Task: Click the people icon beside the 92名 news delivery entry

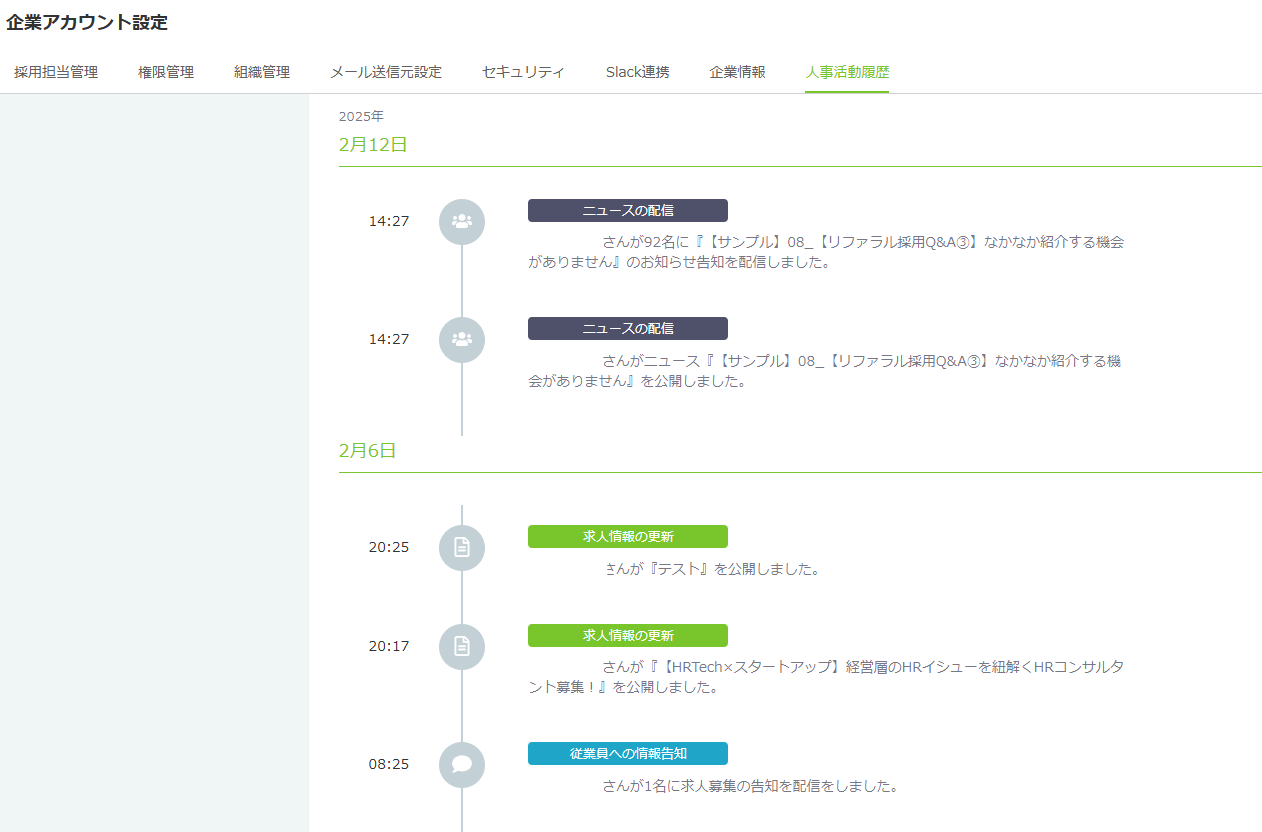Action: [461, 222]
